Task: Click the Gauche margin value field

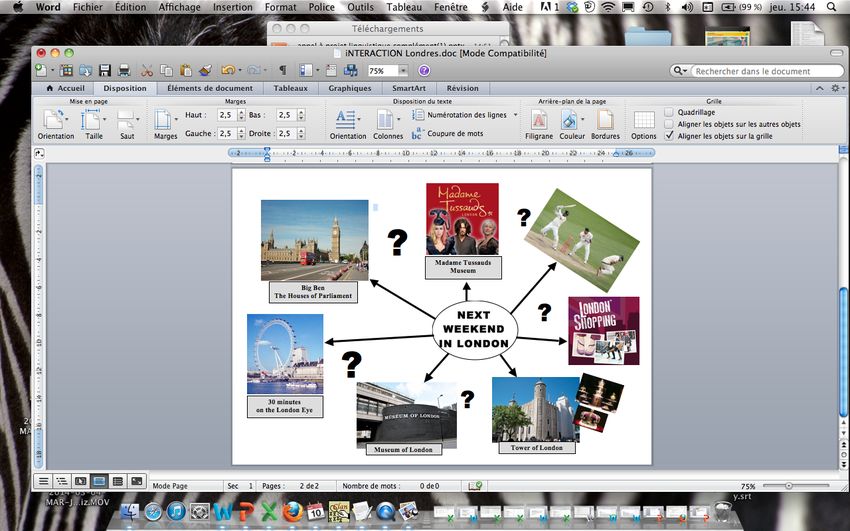Action: (227, 133)
